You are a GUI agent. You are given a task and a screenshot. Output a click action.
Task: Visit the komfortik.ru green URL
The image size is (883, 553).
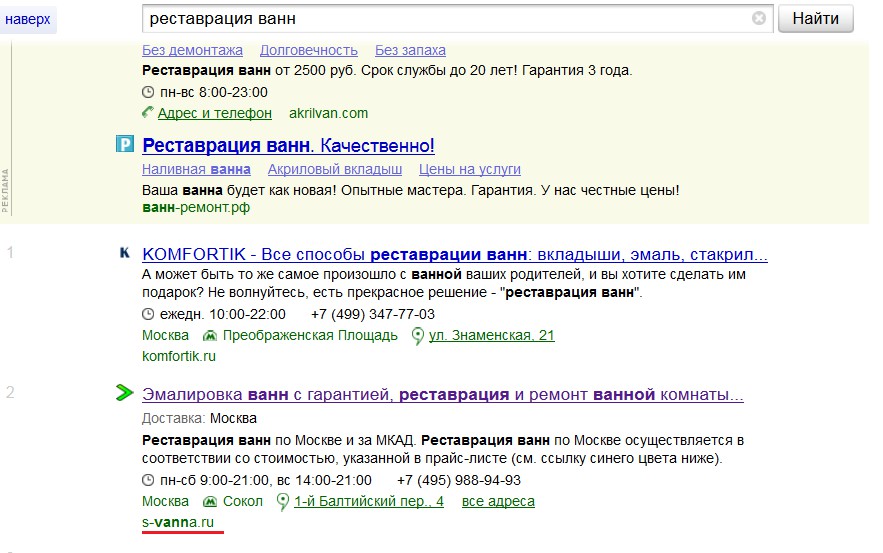pyautogui.click(x=179, y=356)
